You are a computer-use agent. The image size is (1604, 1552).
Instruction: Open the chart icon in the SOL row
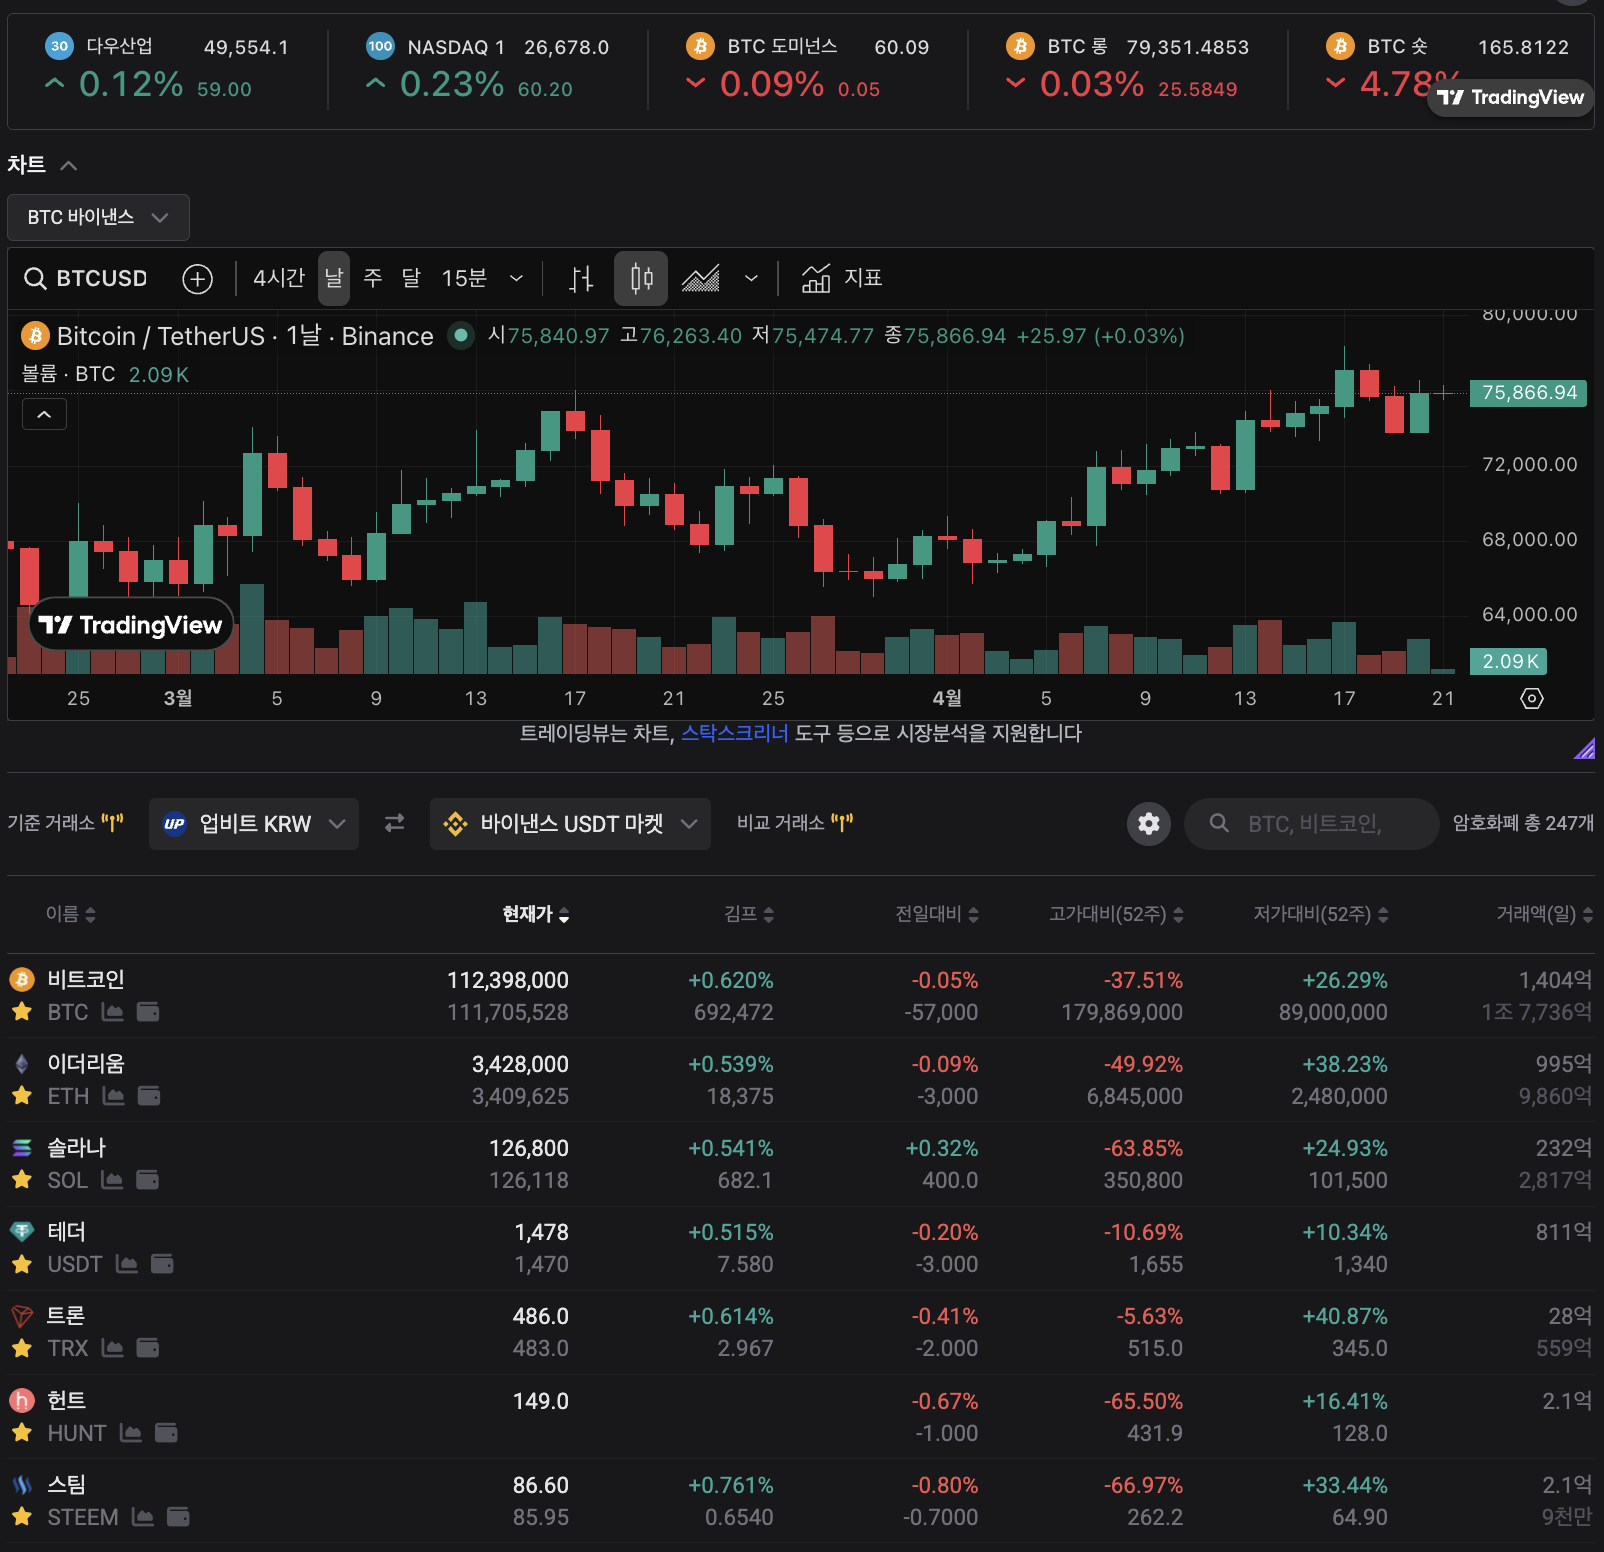[112, 1180]
